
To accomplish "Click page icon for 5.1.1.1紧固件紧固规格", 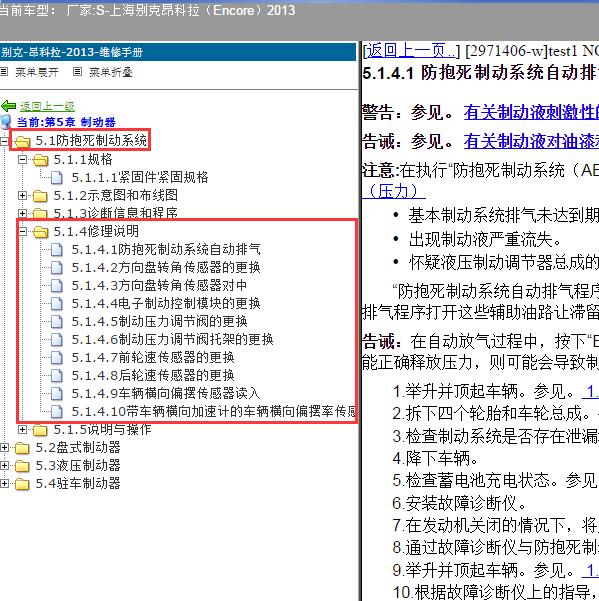I will click(57, 178).
